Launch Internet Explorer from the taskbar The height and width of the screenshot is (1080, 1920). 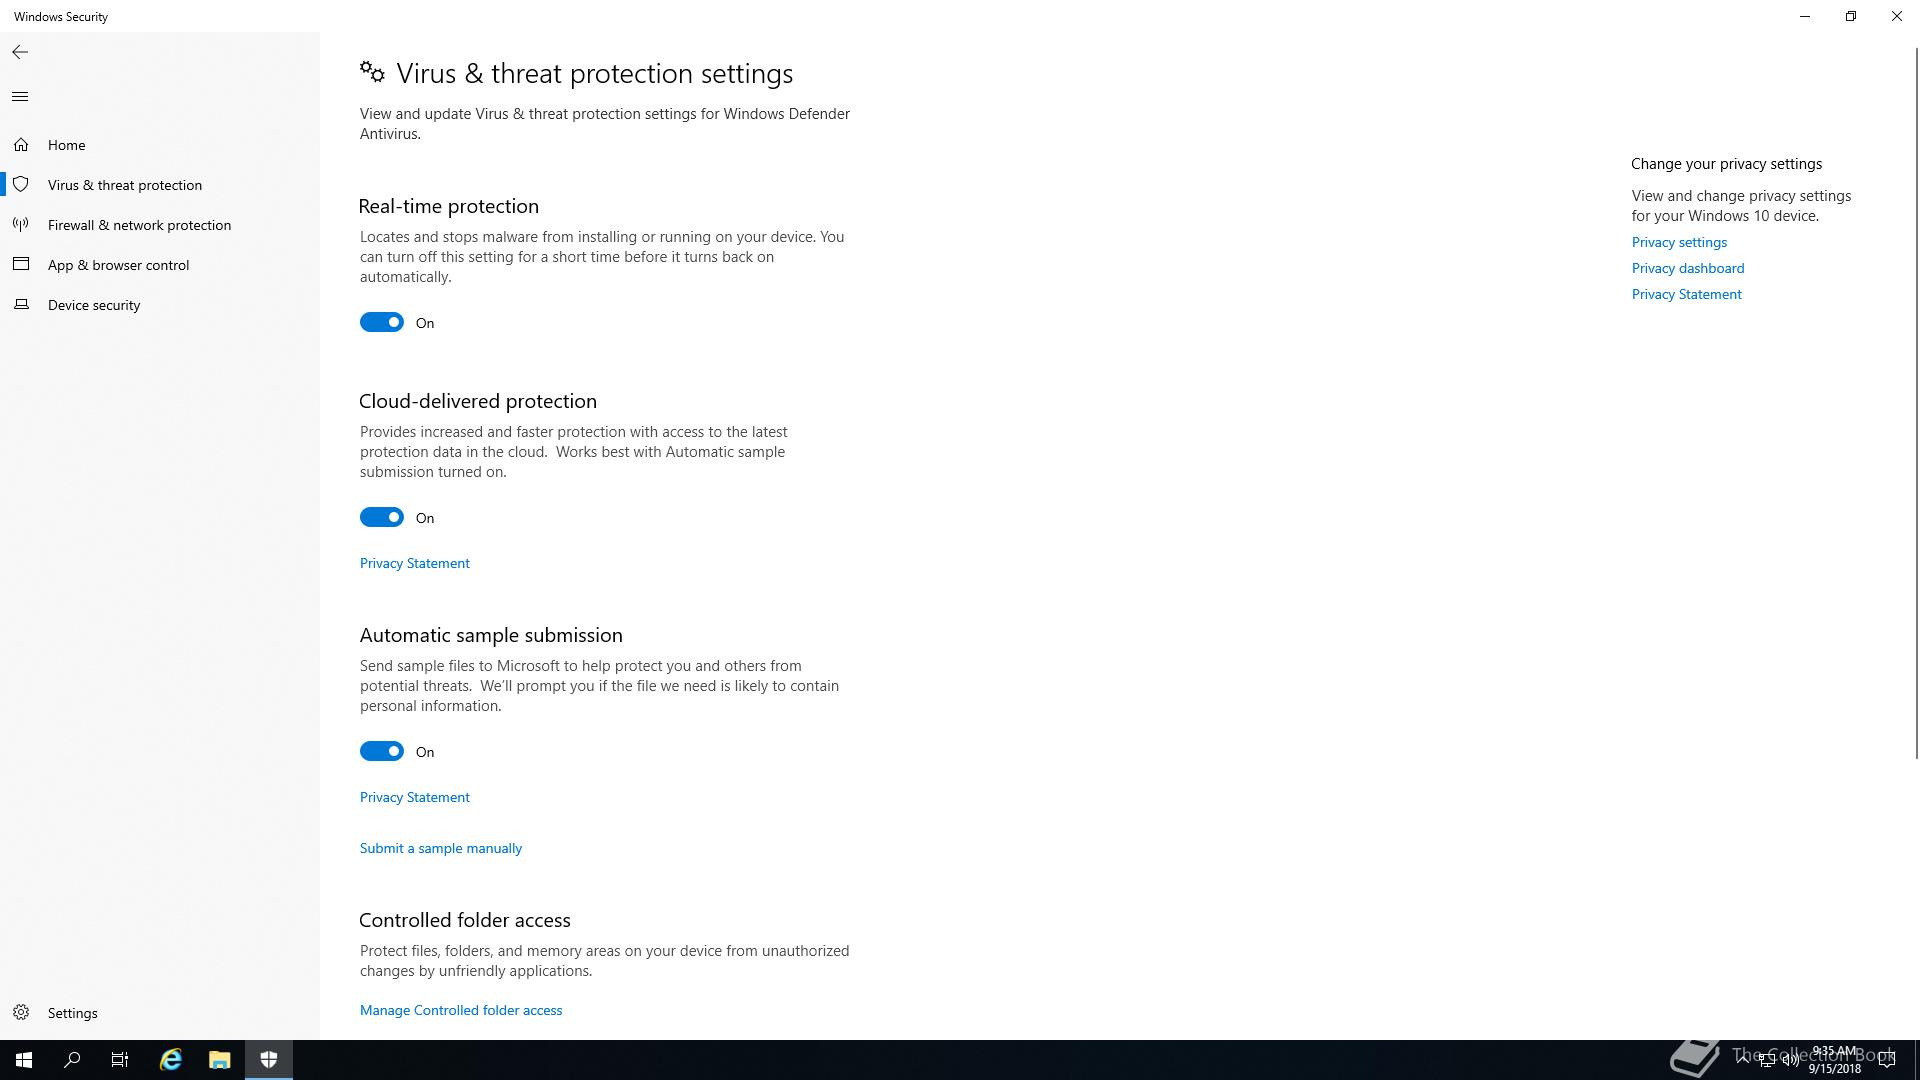pyautogui.click(x=171, y=1060)
